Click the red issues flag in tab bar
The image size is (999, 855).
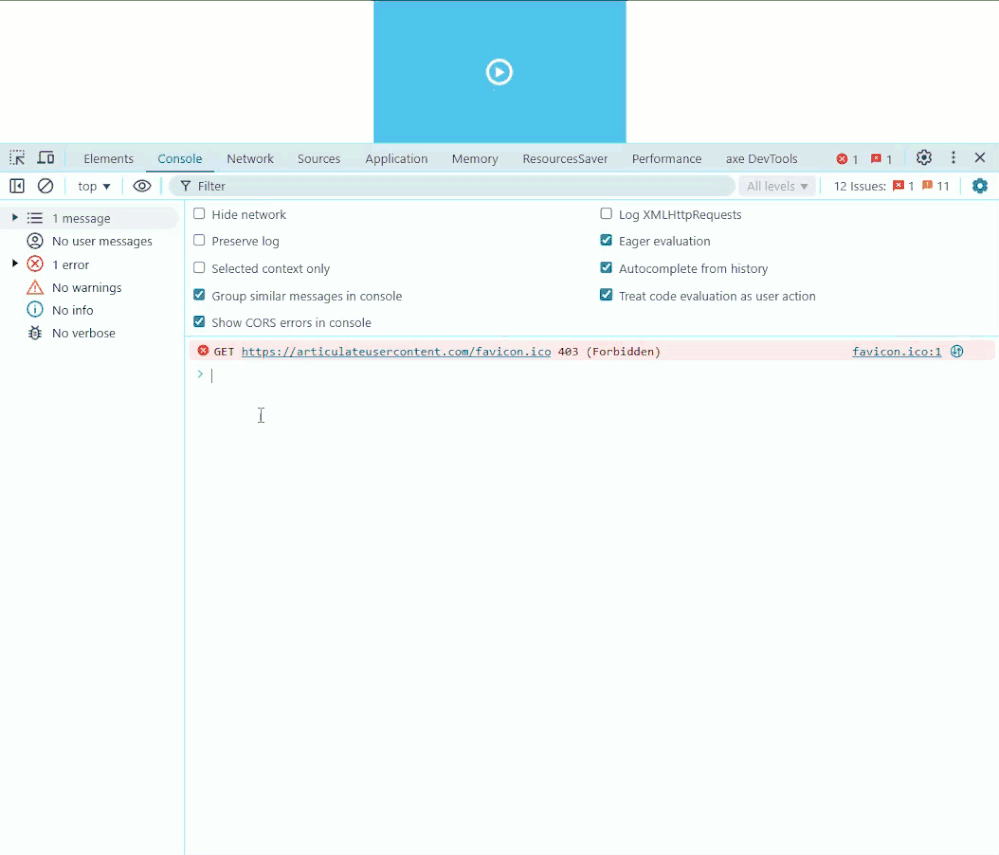point(882,159)
